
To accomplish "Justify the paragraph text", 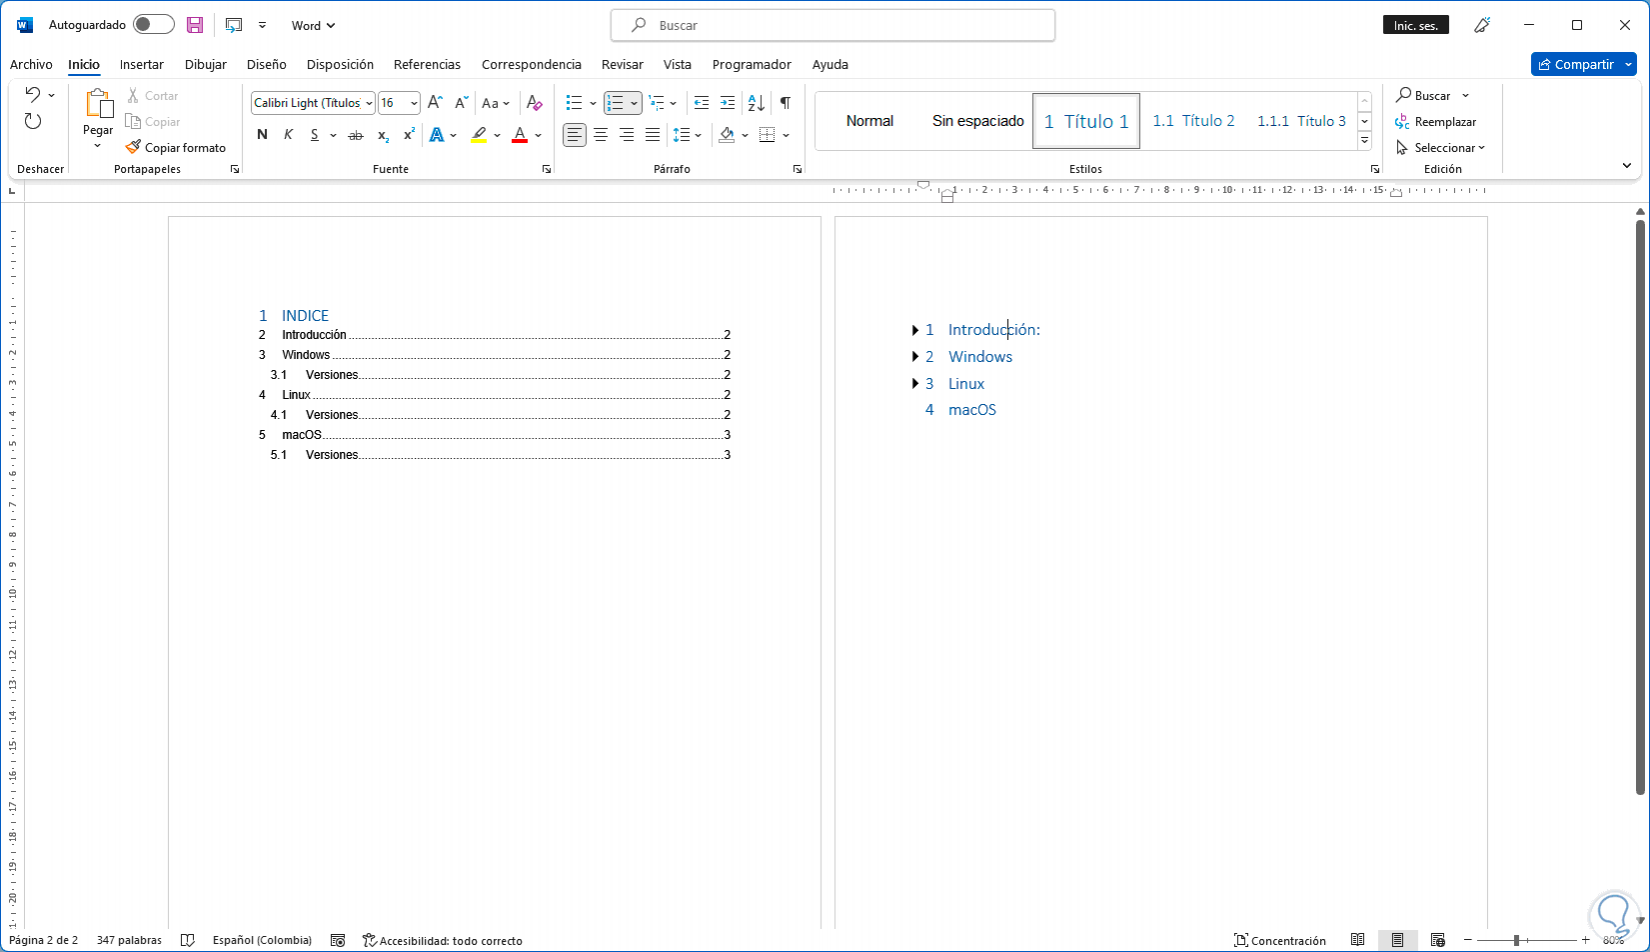I will point(652,135).
